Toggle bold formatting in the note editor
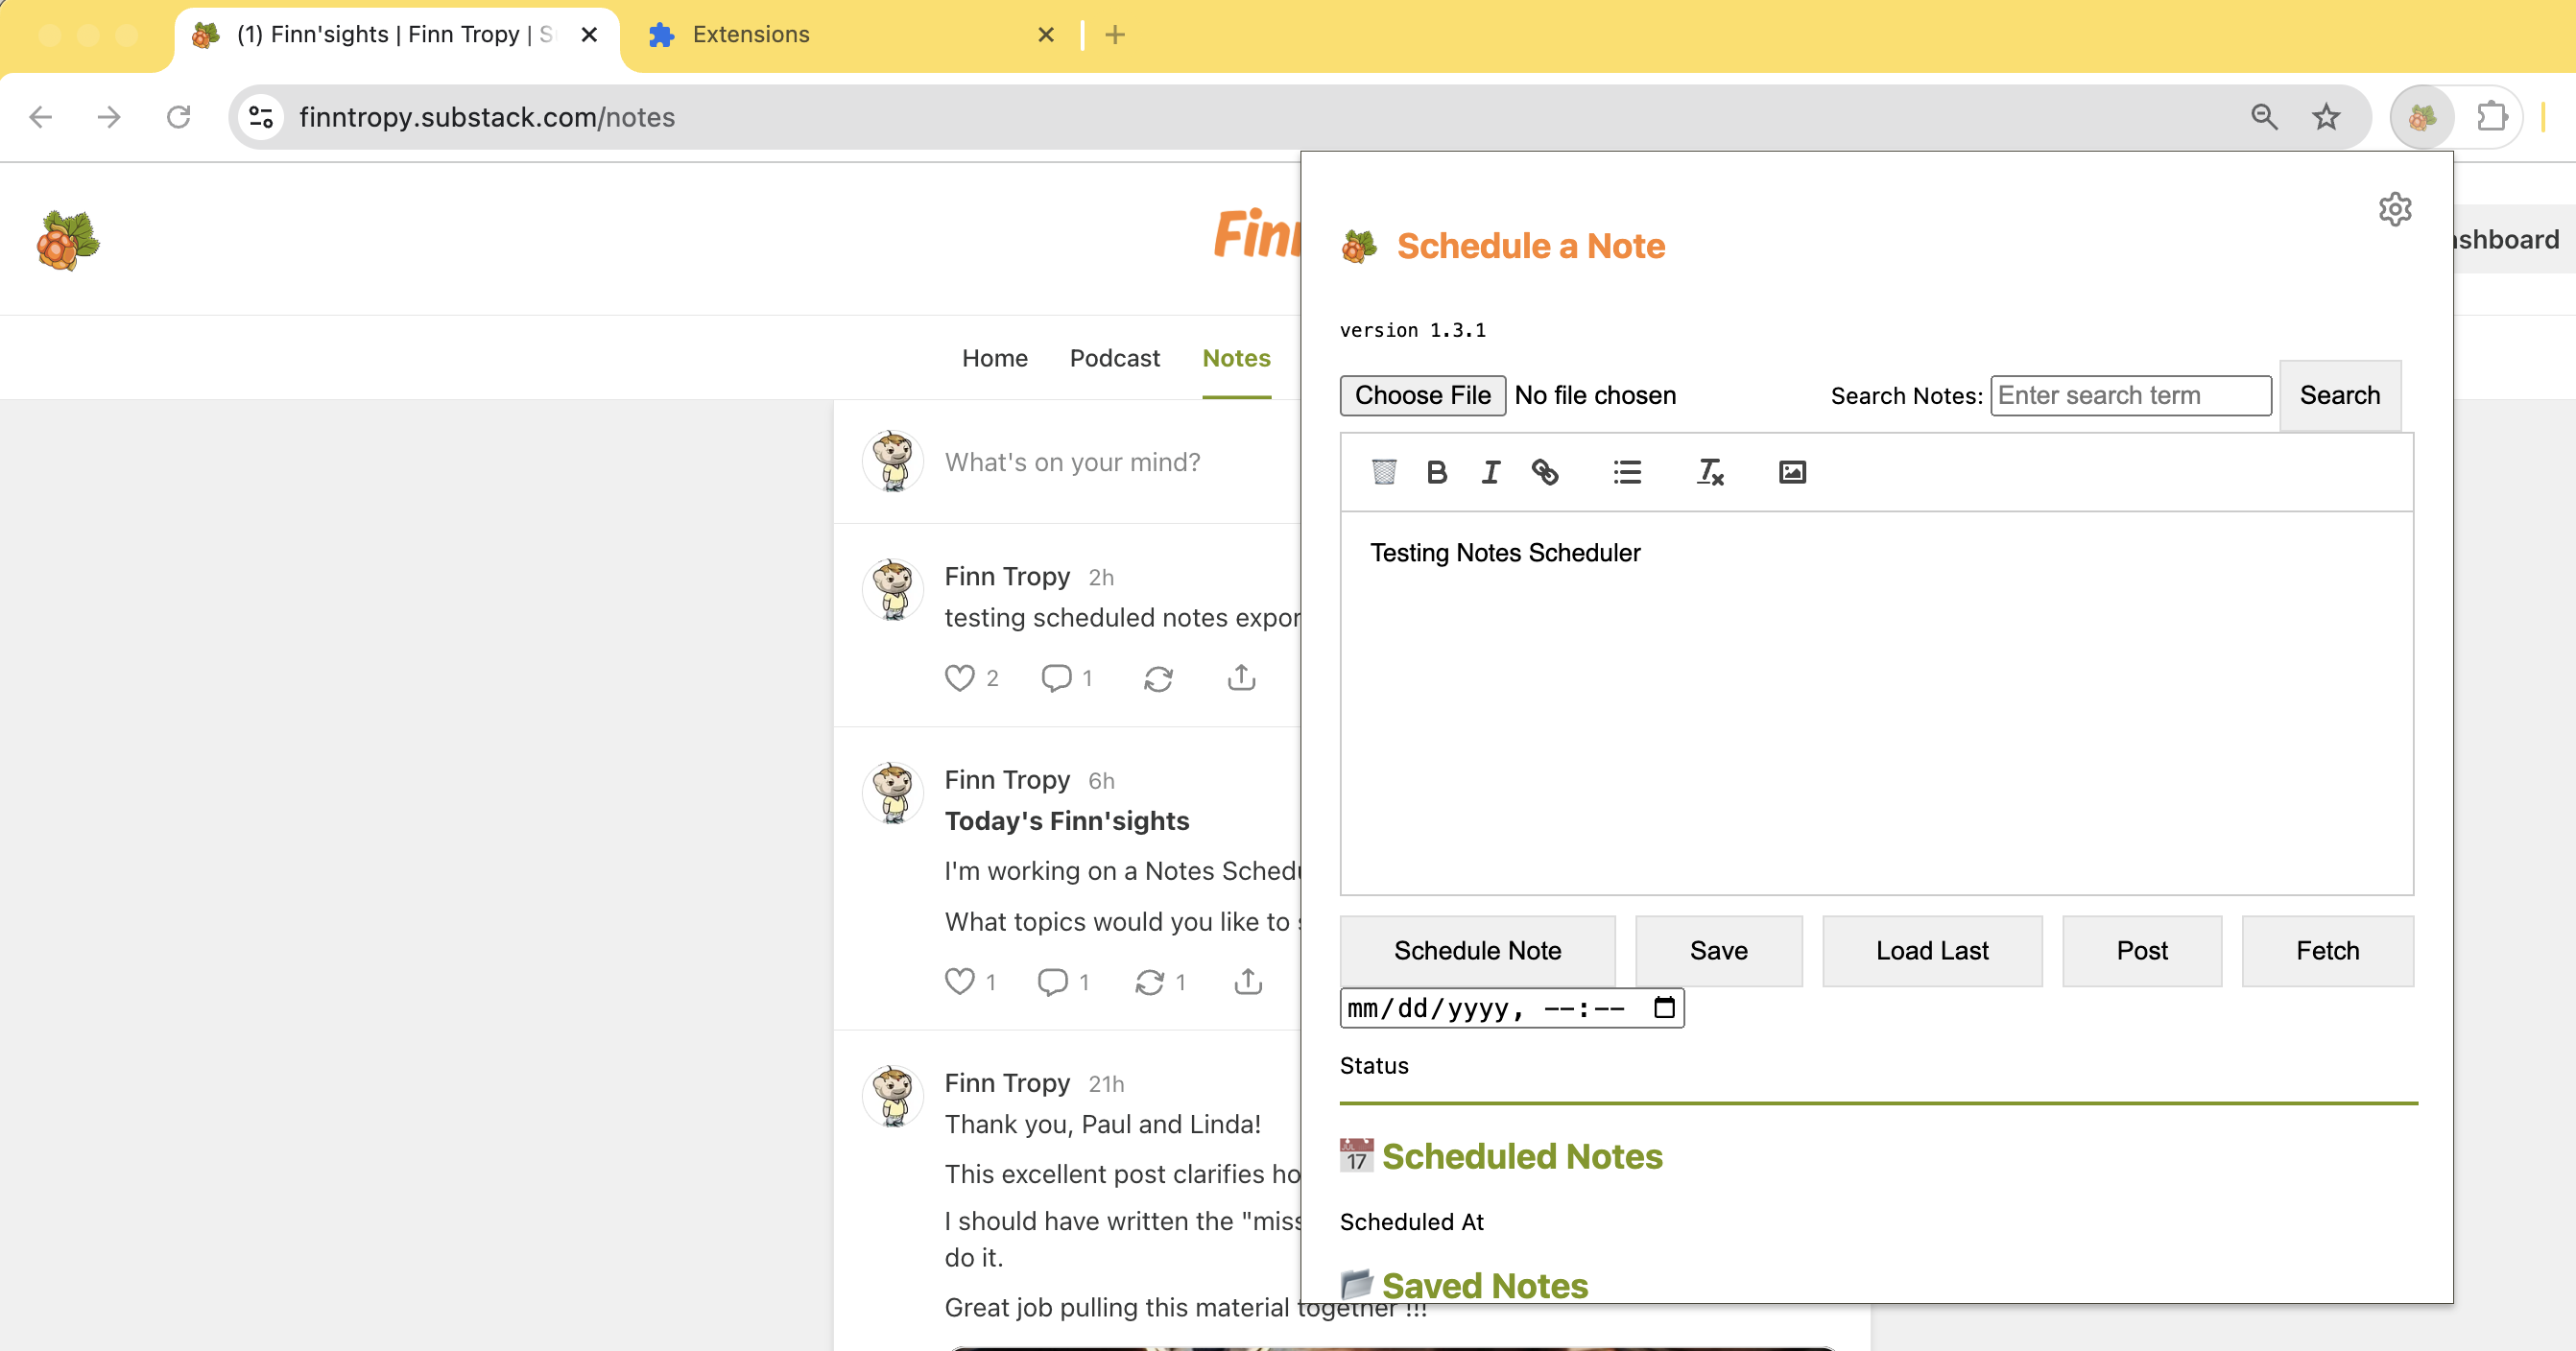The image size is (2576, 1351). tap(1437, 472)
